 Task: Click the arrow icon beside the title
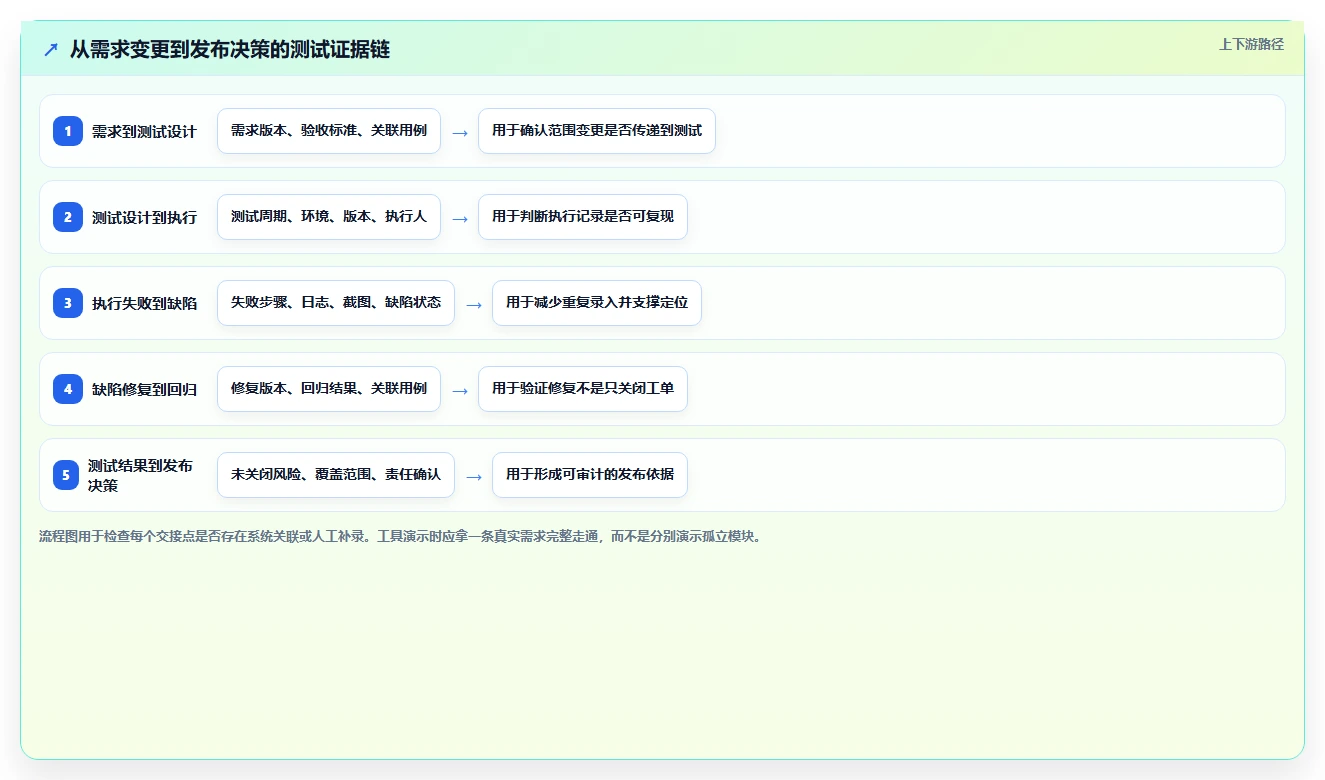tap(51, 50)
